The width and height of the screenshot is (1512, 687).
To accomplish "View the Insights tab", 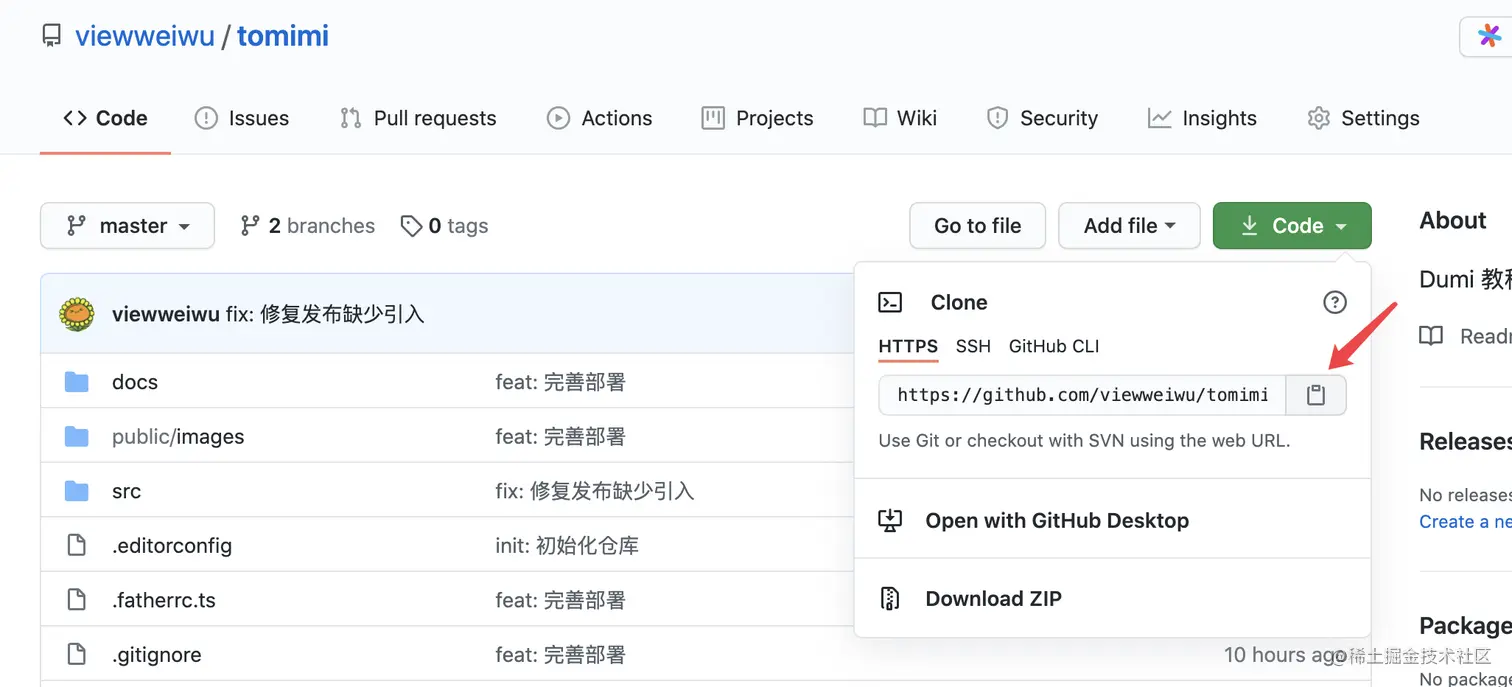I will pyautogui.click(x=1202, y=118).
